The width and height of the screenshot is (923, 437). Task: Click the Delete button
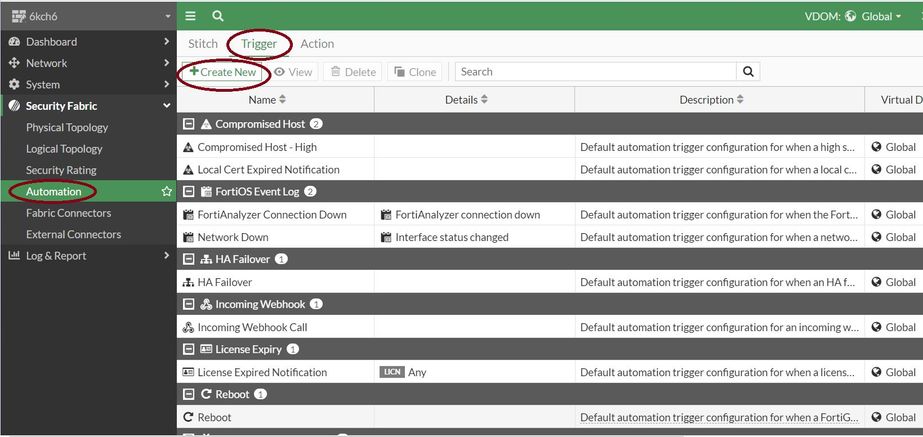click(353, 72)
